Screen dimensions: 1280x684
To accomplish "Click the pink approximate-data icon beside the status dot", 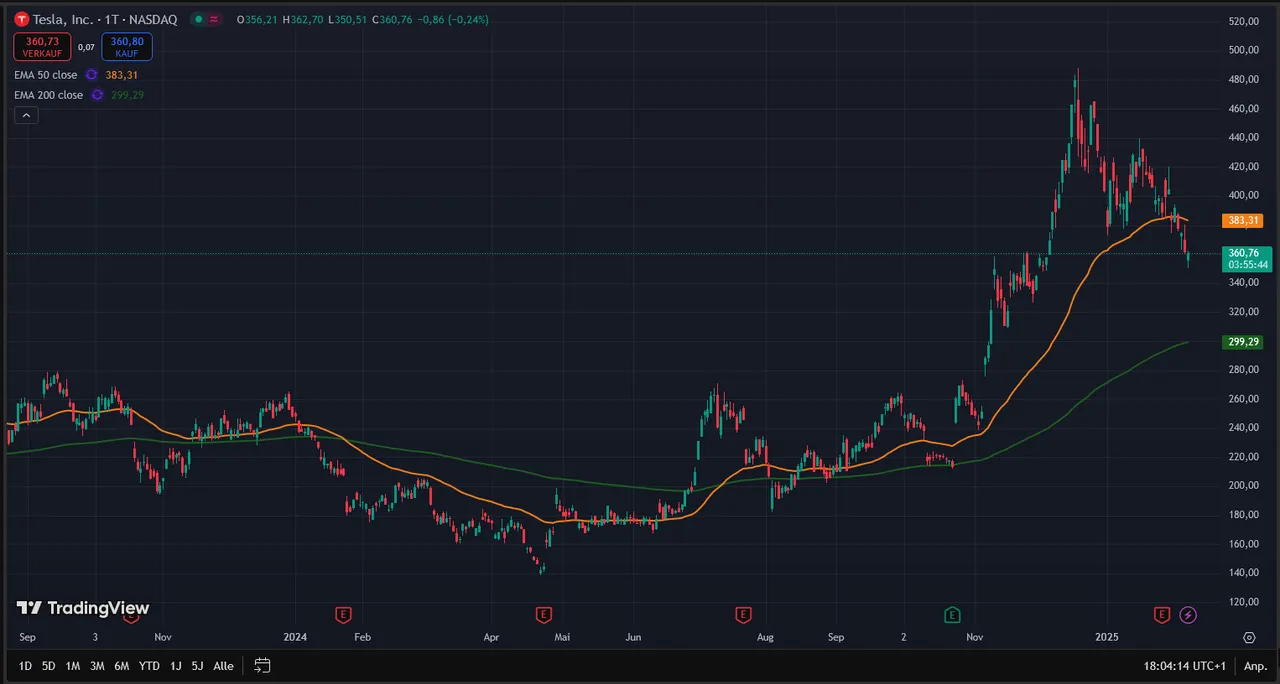I will 214,19.
